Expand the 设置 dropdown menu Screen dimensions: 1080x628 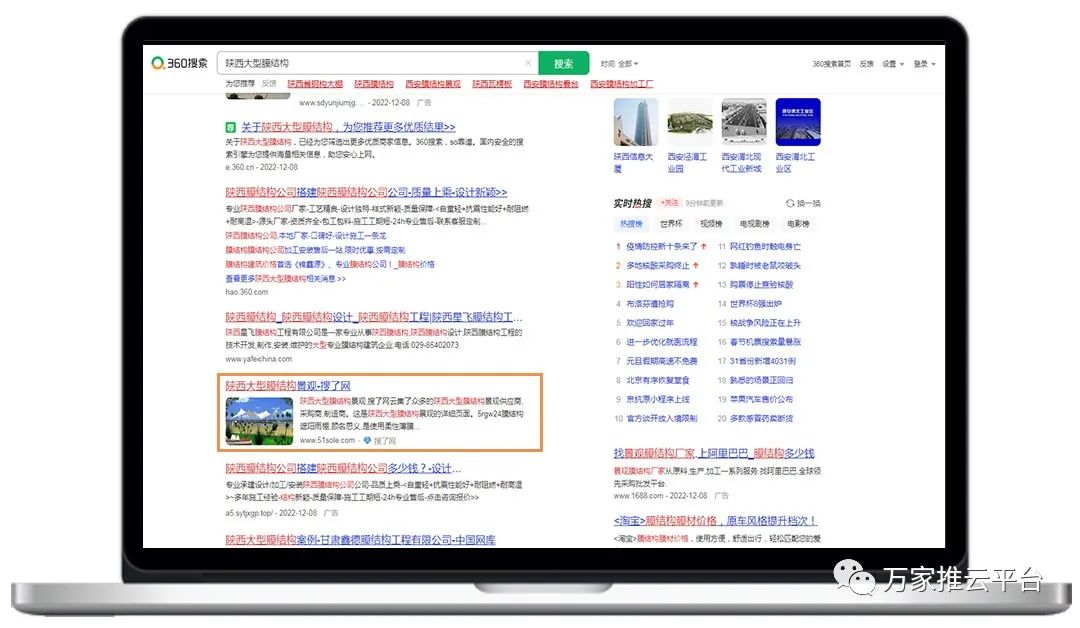coord(893,64)
